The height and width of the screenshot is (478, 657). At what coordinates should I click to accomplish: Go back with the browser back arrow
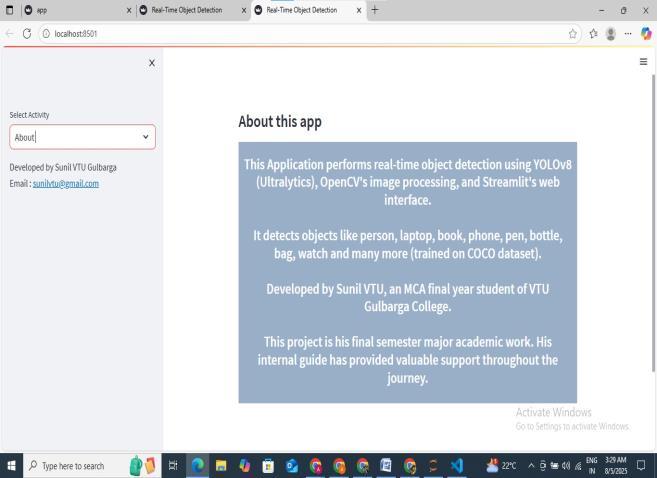coord(10,34)
